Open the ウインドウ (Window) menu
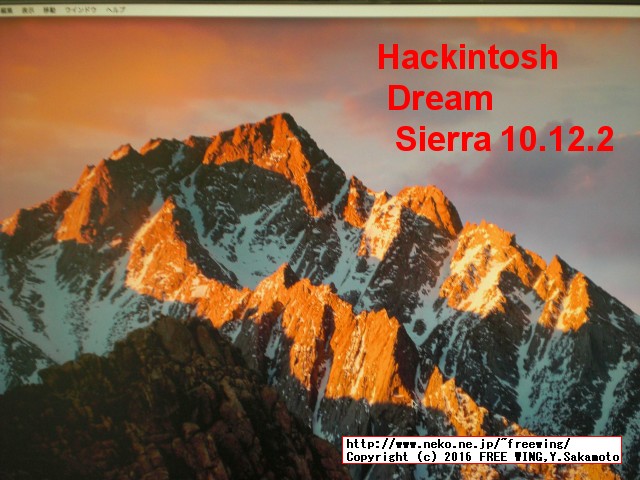 [x=81, y=10]
